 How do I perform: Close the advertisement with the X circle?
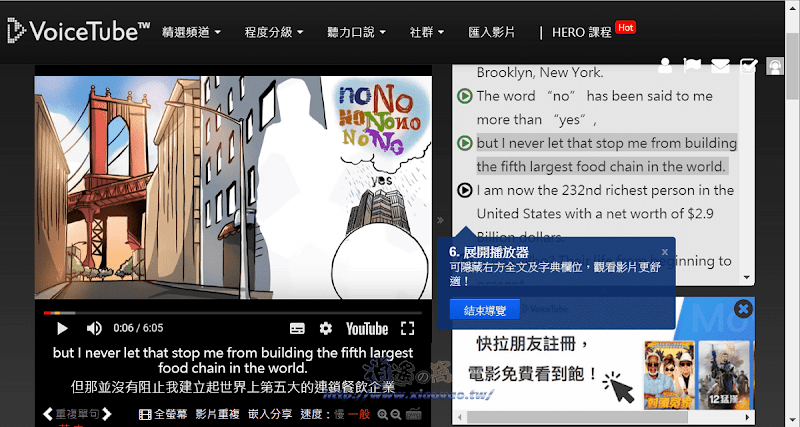coord(743,309)
